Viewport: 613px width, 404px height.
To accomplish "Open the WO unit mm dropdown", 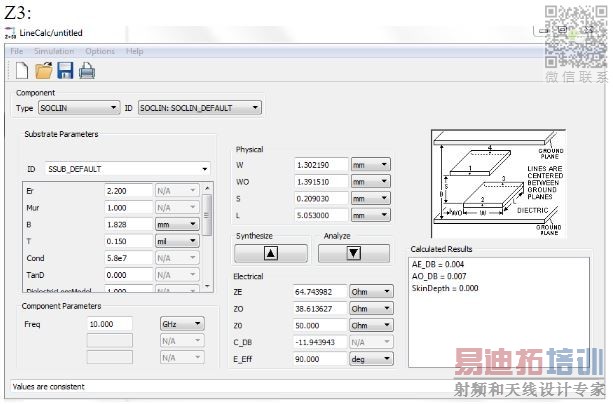I will pos(370,182).
